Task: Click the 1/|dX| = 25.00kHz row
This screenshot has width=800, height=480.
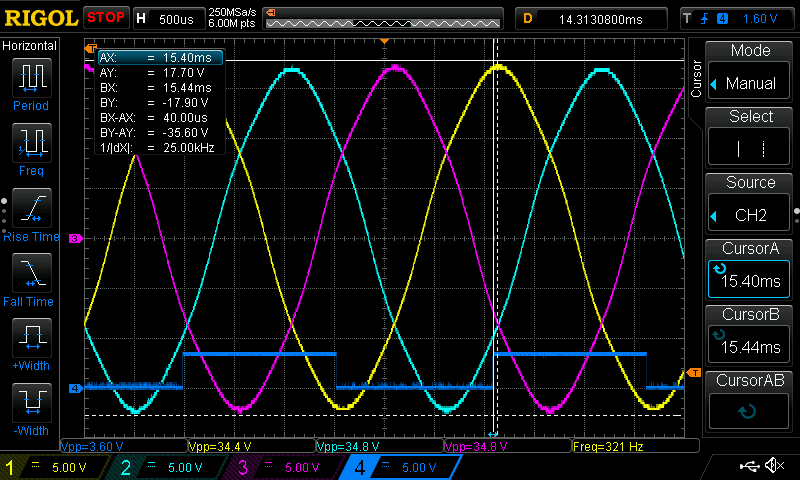Action: click(160, 147)
